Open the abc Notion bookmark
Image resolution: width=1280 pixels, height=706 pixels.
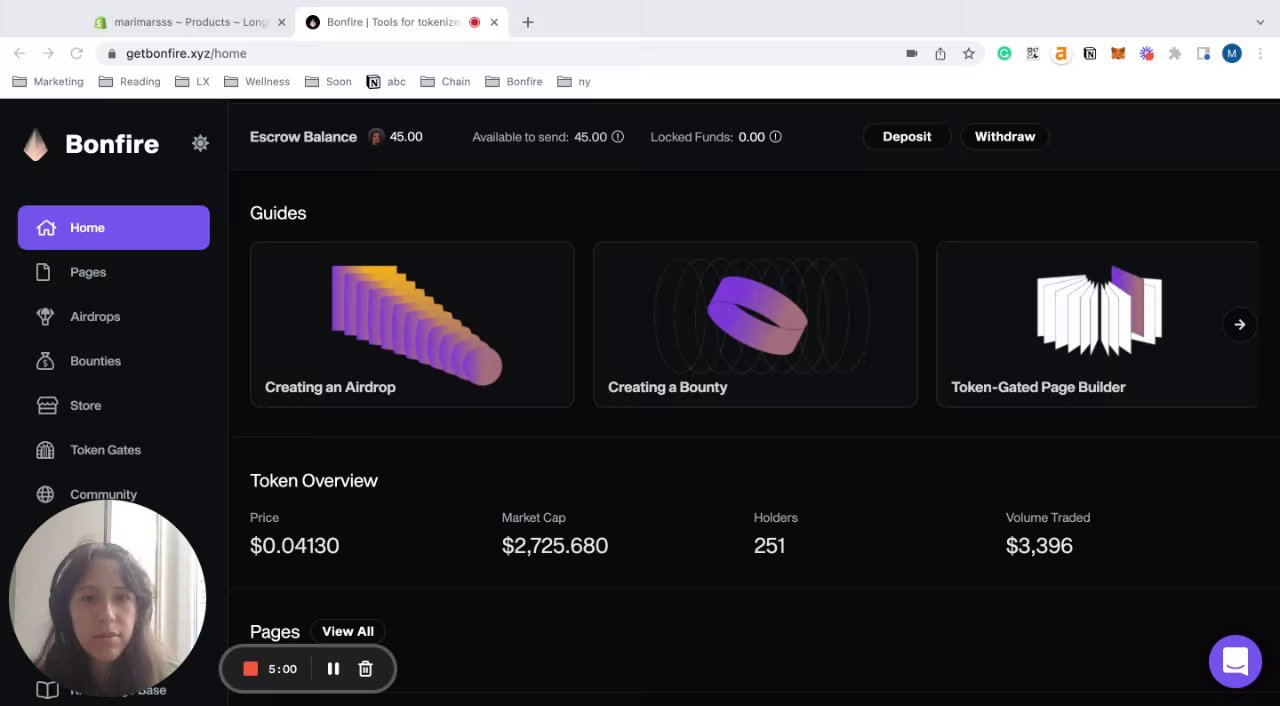(x=386, y=81)
